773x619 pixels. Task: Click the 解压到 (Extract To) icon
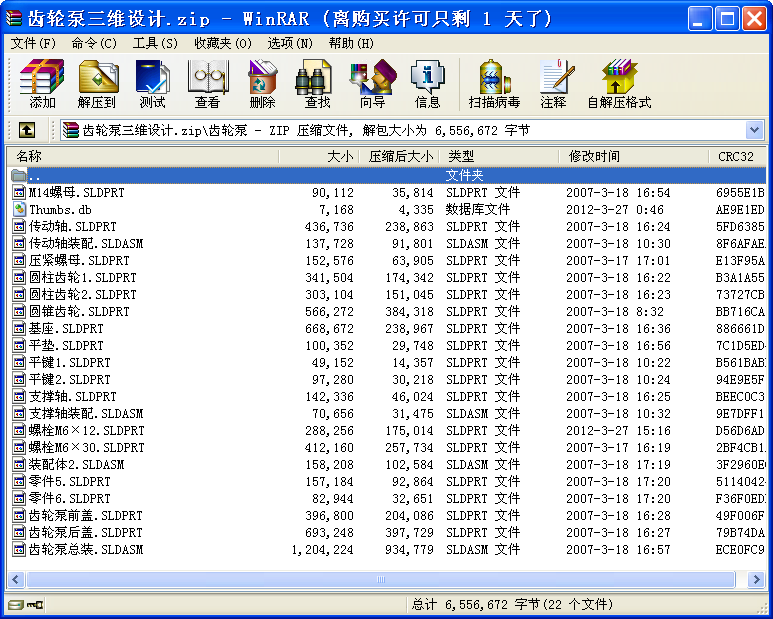pos(97,84)
